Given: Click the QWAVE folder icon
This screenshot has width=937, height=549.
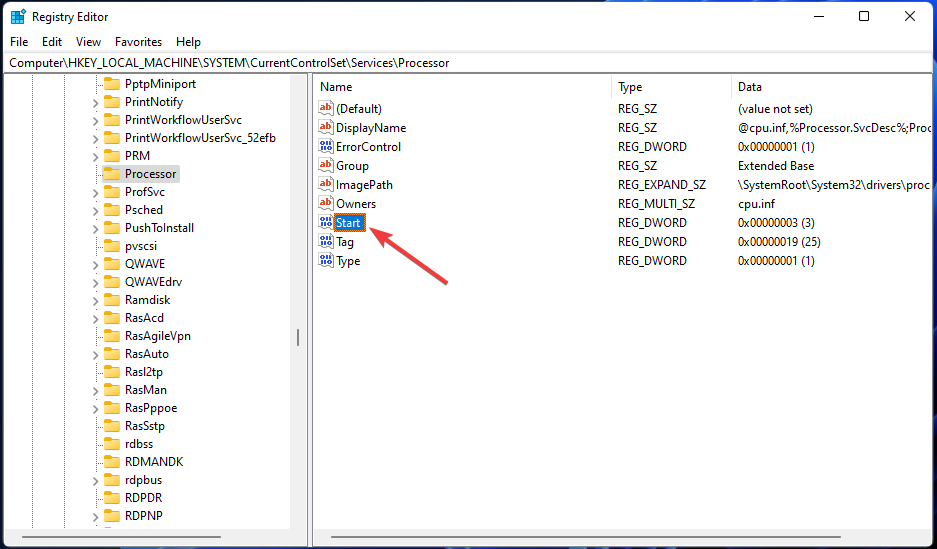Looking at the screenshot, I should pyautogui.click(x=112, y=263).
